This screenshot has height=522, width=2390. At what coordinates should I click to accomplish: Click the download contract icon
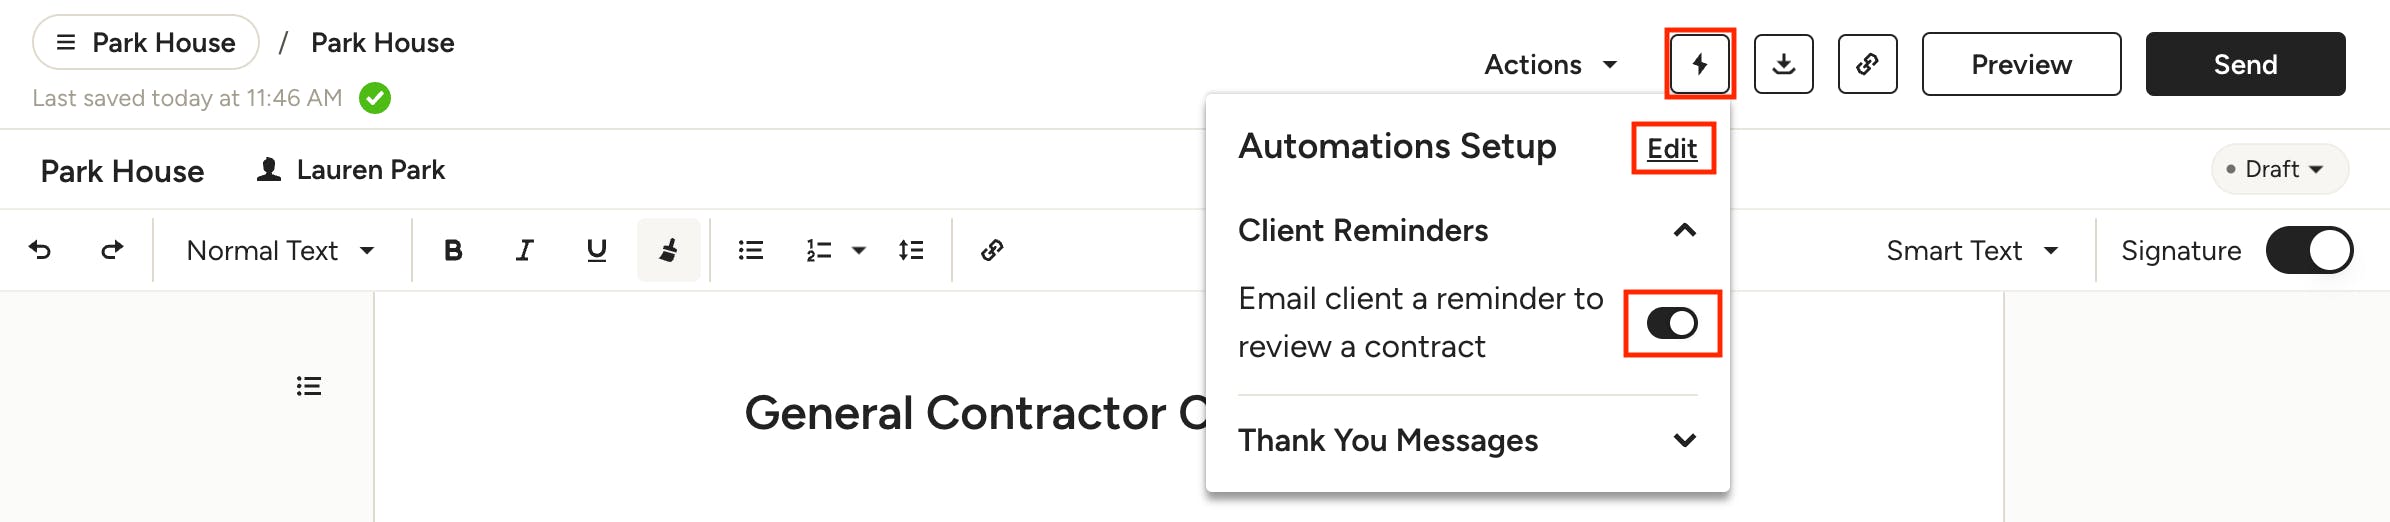pyautogui.click(x=1783, y=64)
